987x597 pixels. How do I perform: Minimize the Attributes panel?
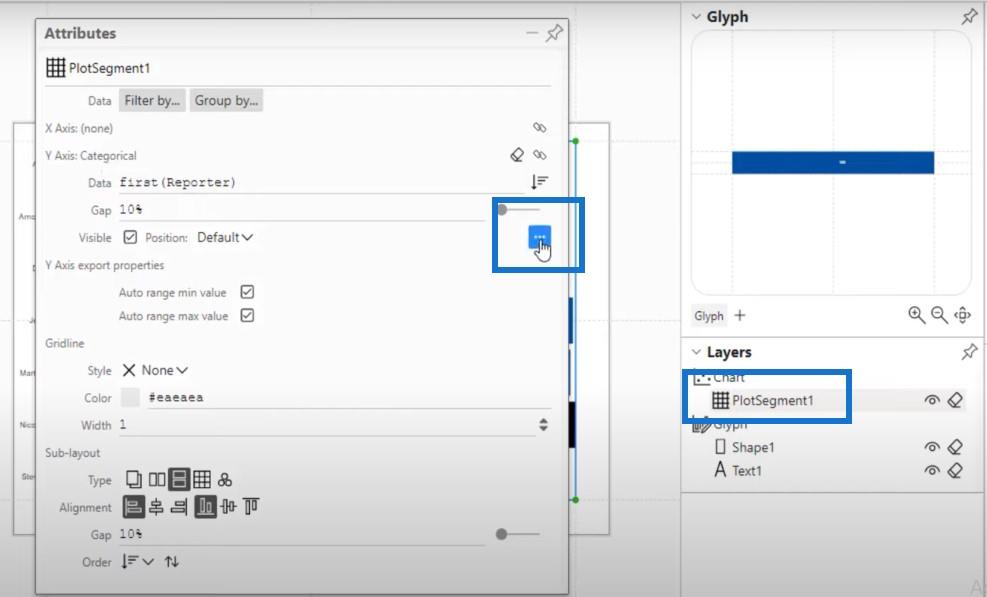[x=532, y=33]
